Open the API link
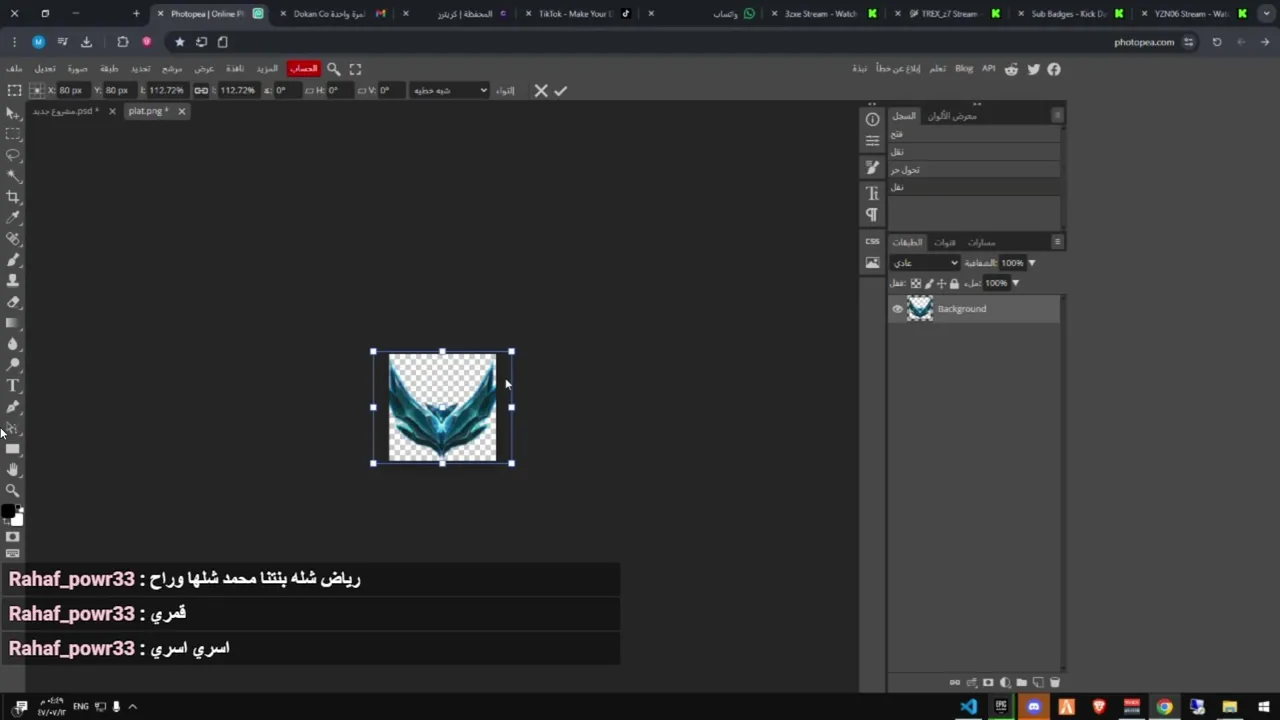Screen dimensions: 1280x720 [x=988, y=69]
